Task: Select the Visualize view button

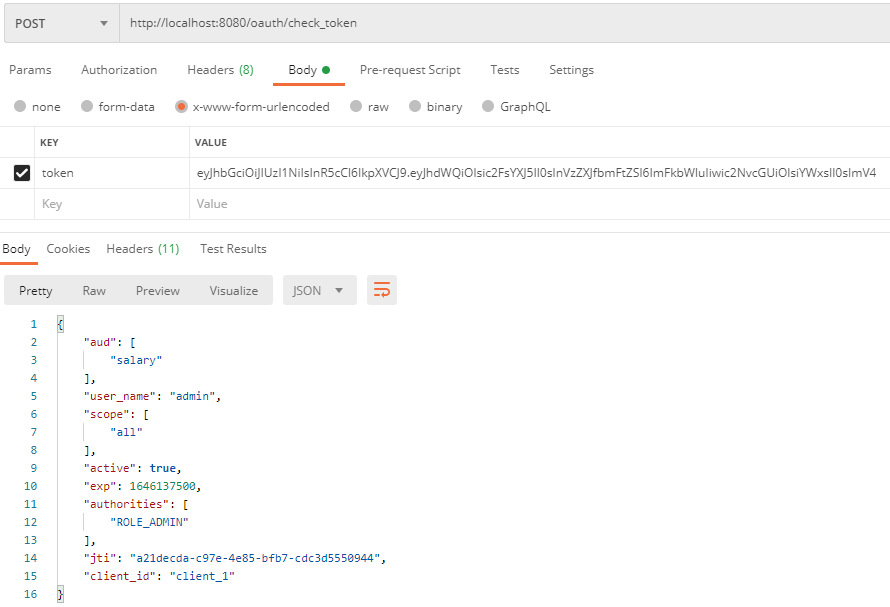Action: pyautogui.click(x=233, y=290)
